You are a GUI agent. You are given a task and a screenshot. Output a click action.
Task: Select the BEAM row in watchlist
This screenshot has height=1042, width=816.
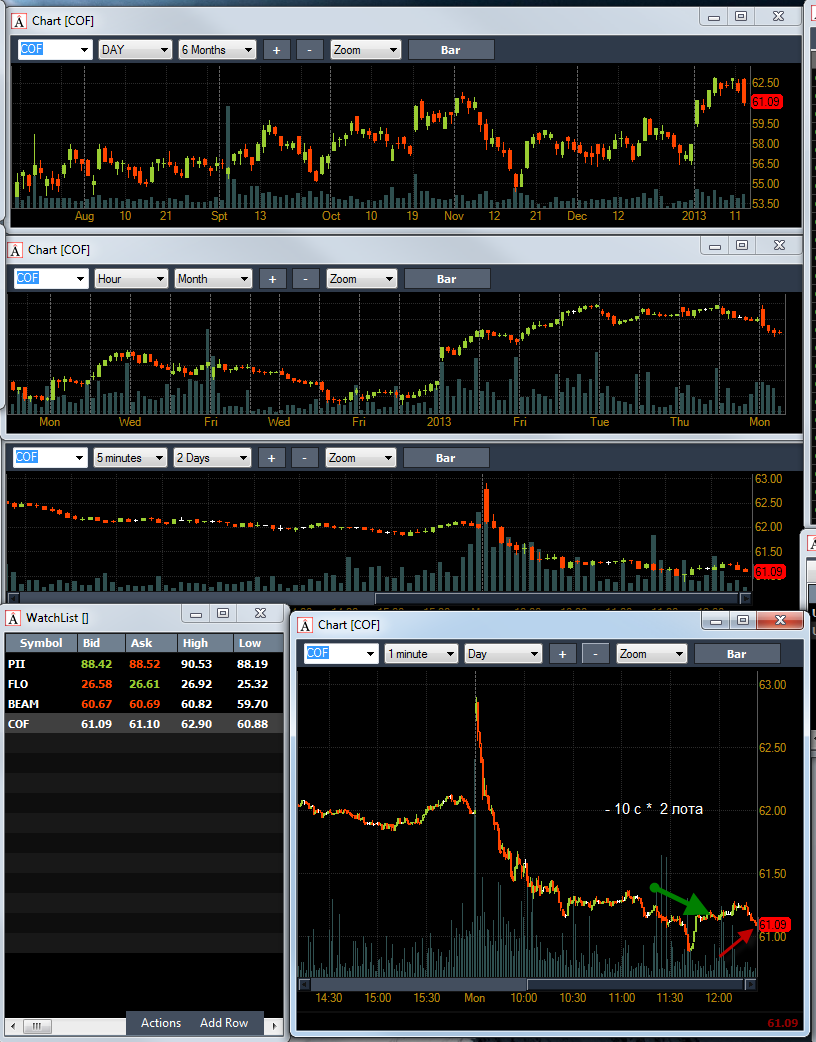(144, 704)
